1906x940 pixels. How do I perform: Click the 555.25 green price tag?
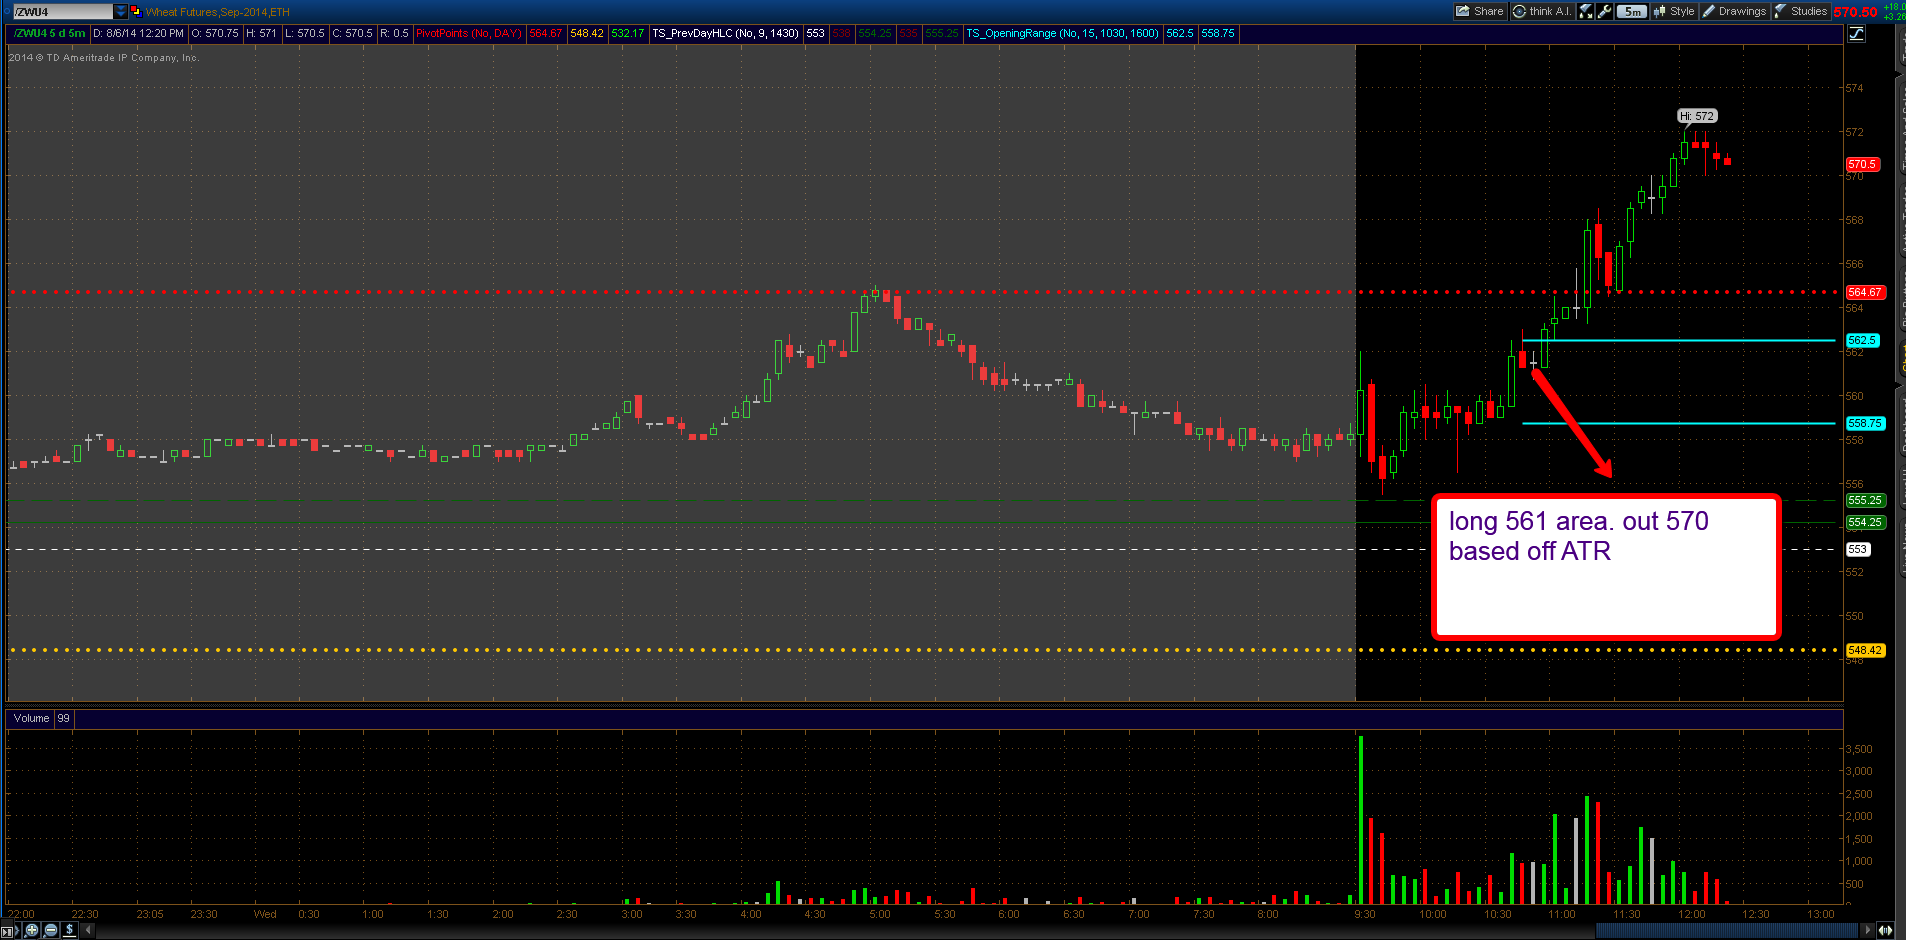[x=1865, y=500]
